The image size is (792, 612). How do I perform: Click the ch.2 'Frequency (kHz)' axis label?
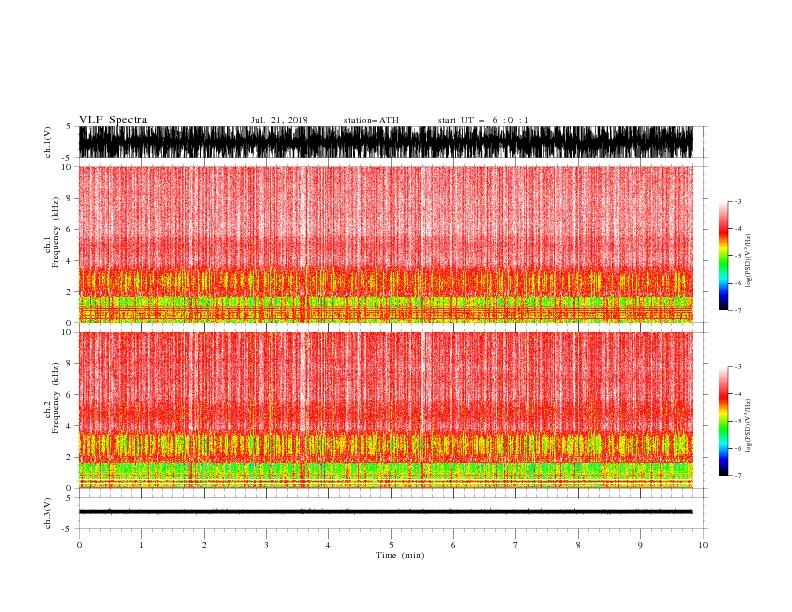(x=56, y=398)
